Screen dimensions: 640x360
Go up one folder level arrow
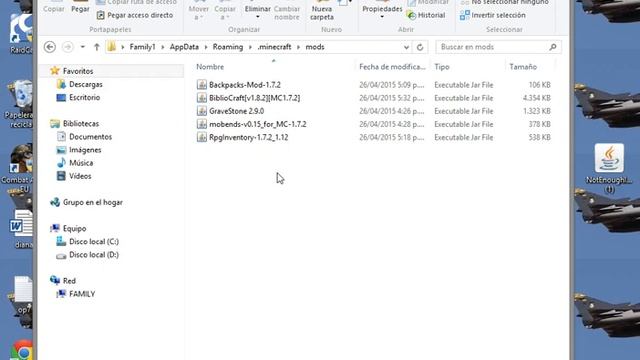coord(97,47)
